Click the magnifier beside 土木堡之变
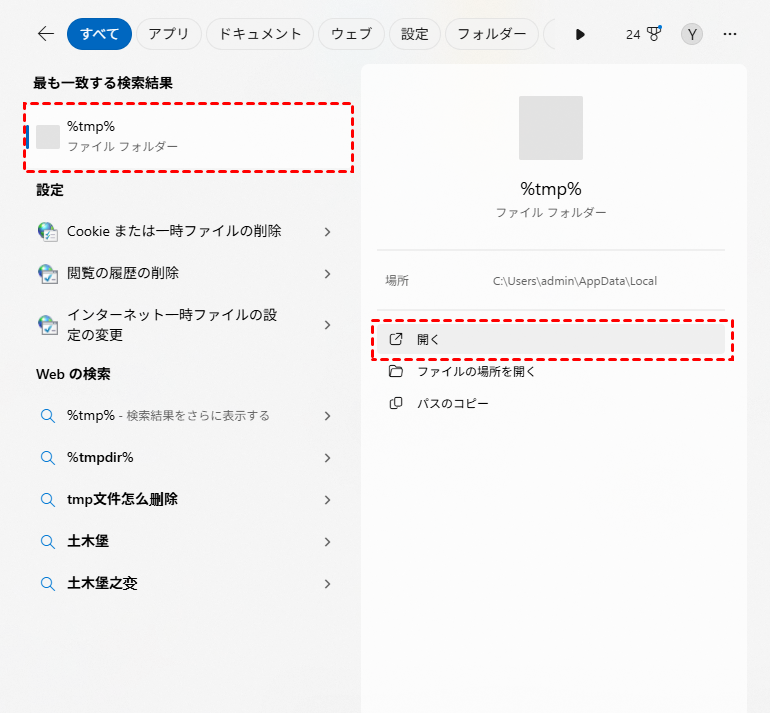This screenshot has width=770, height=713. (x=48, y=584)
